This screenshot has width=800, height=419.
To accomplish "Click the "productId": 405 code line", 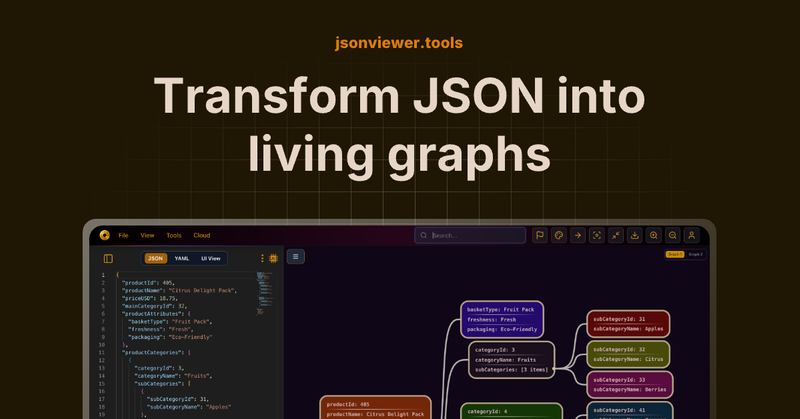I will 148,283.
